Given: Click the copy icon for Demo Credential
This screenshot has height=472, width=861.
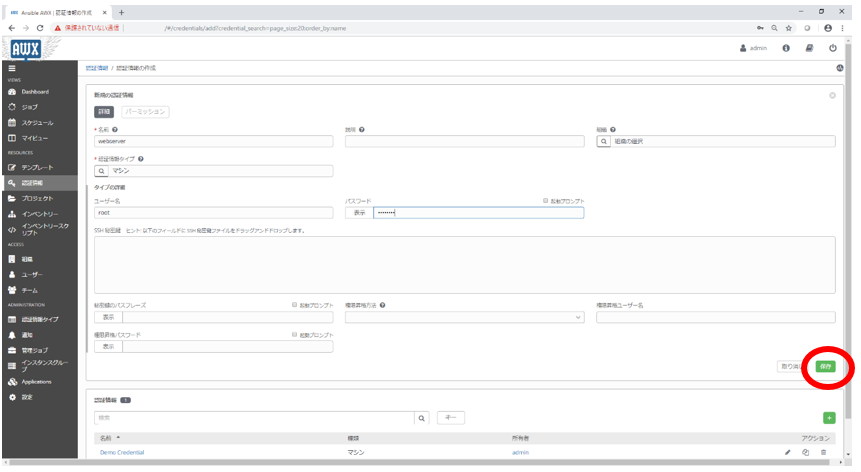Looking at the screenshot, I should tap(805, 452).
